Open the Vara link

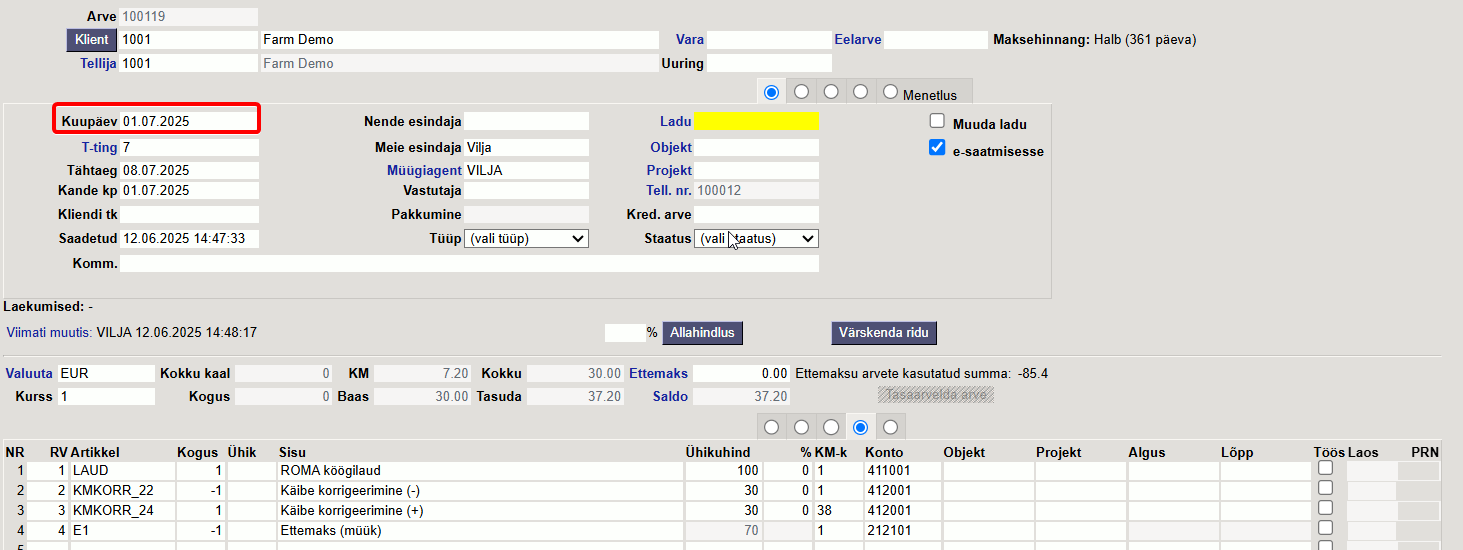coord(690,40)
